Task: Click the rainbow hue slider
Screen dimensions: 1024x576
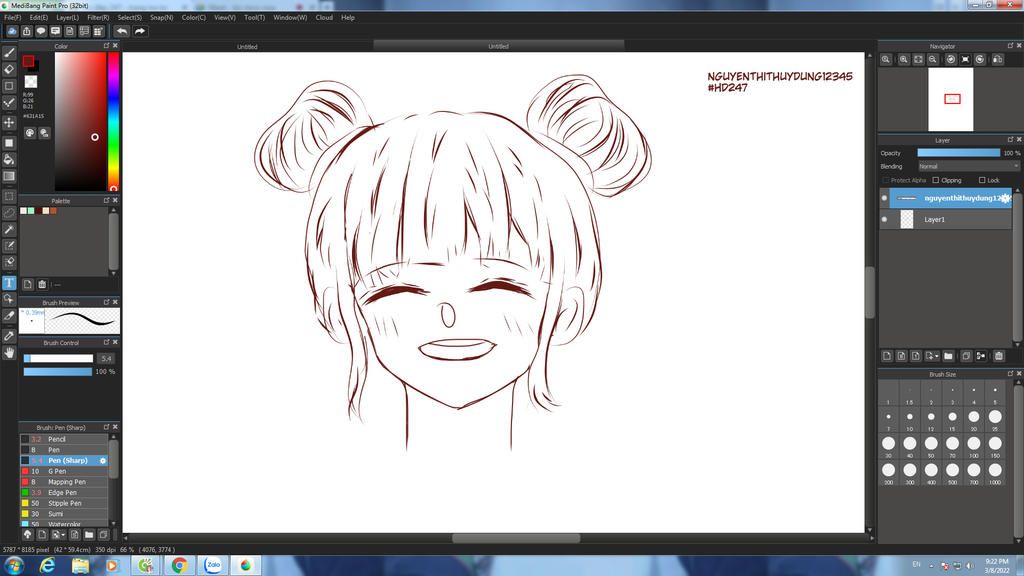Action: (114, 121)
